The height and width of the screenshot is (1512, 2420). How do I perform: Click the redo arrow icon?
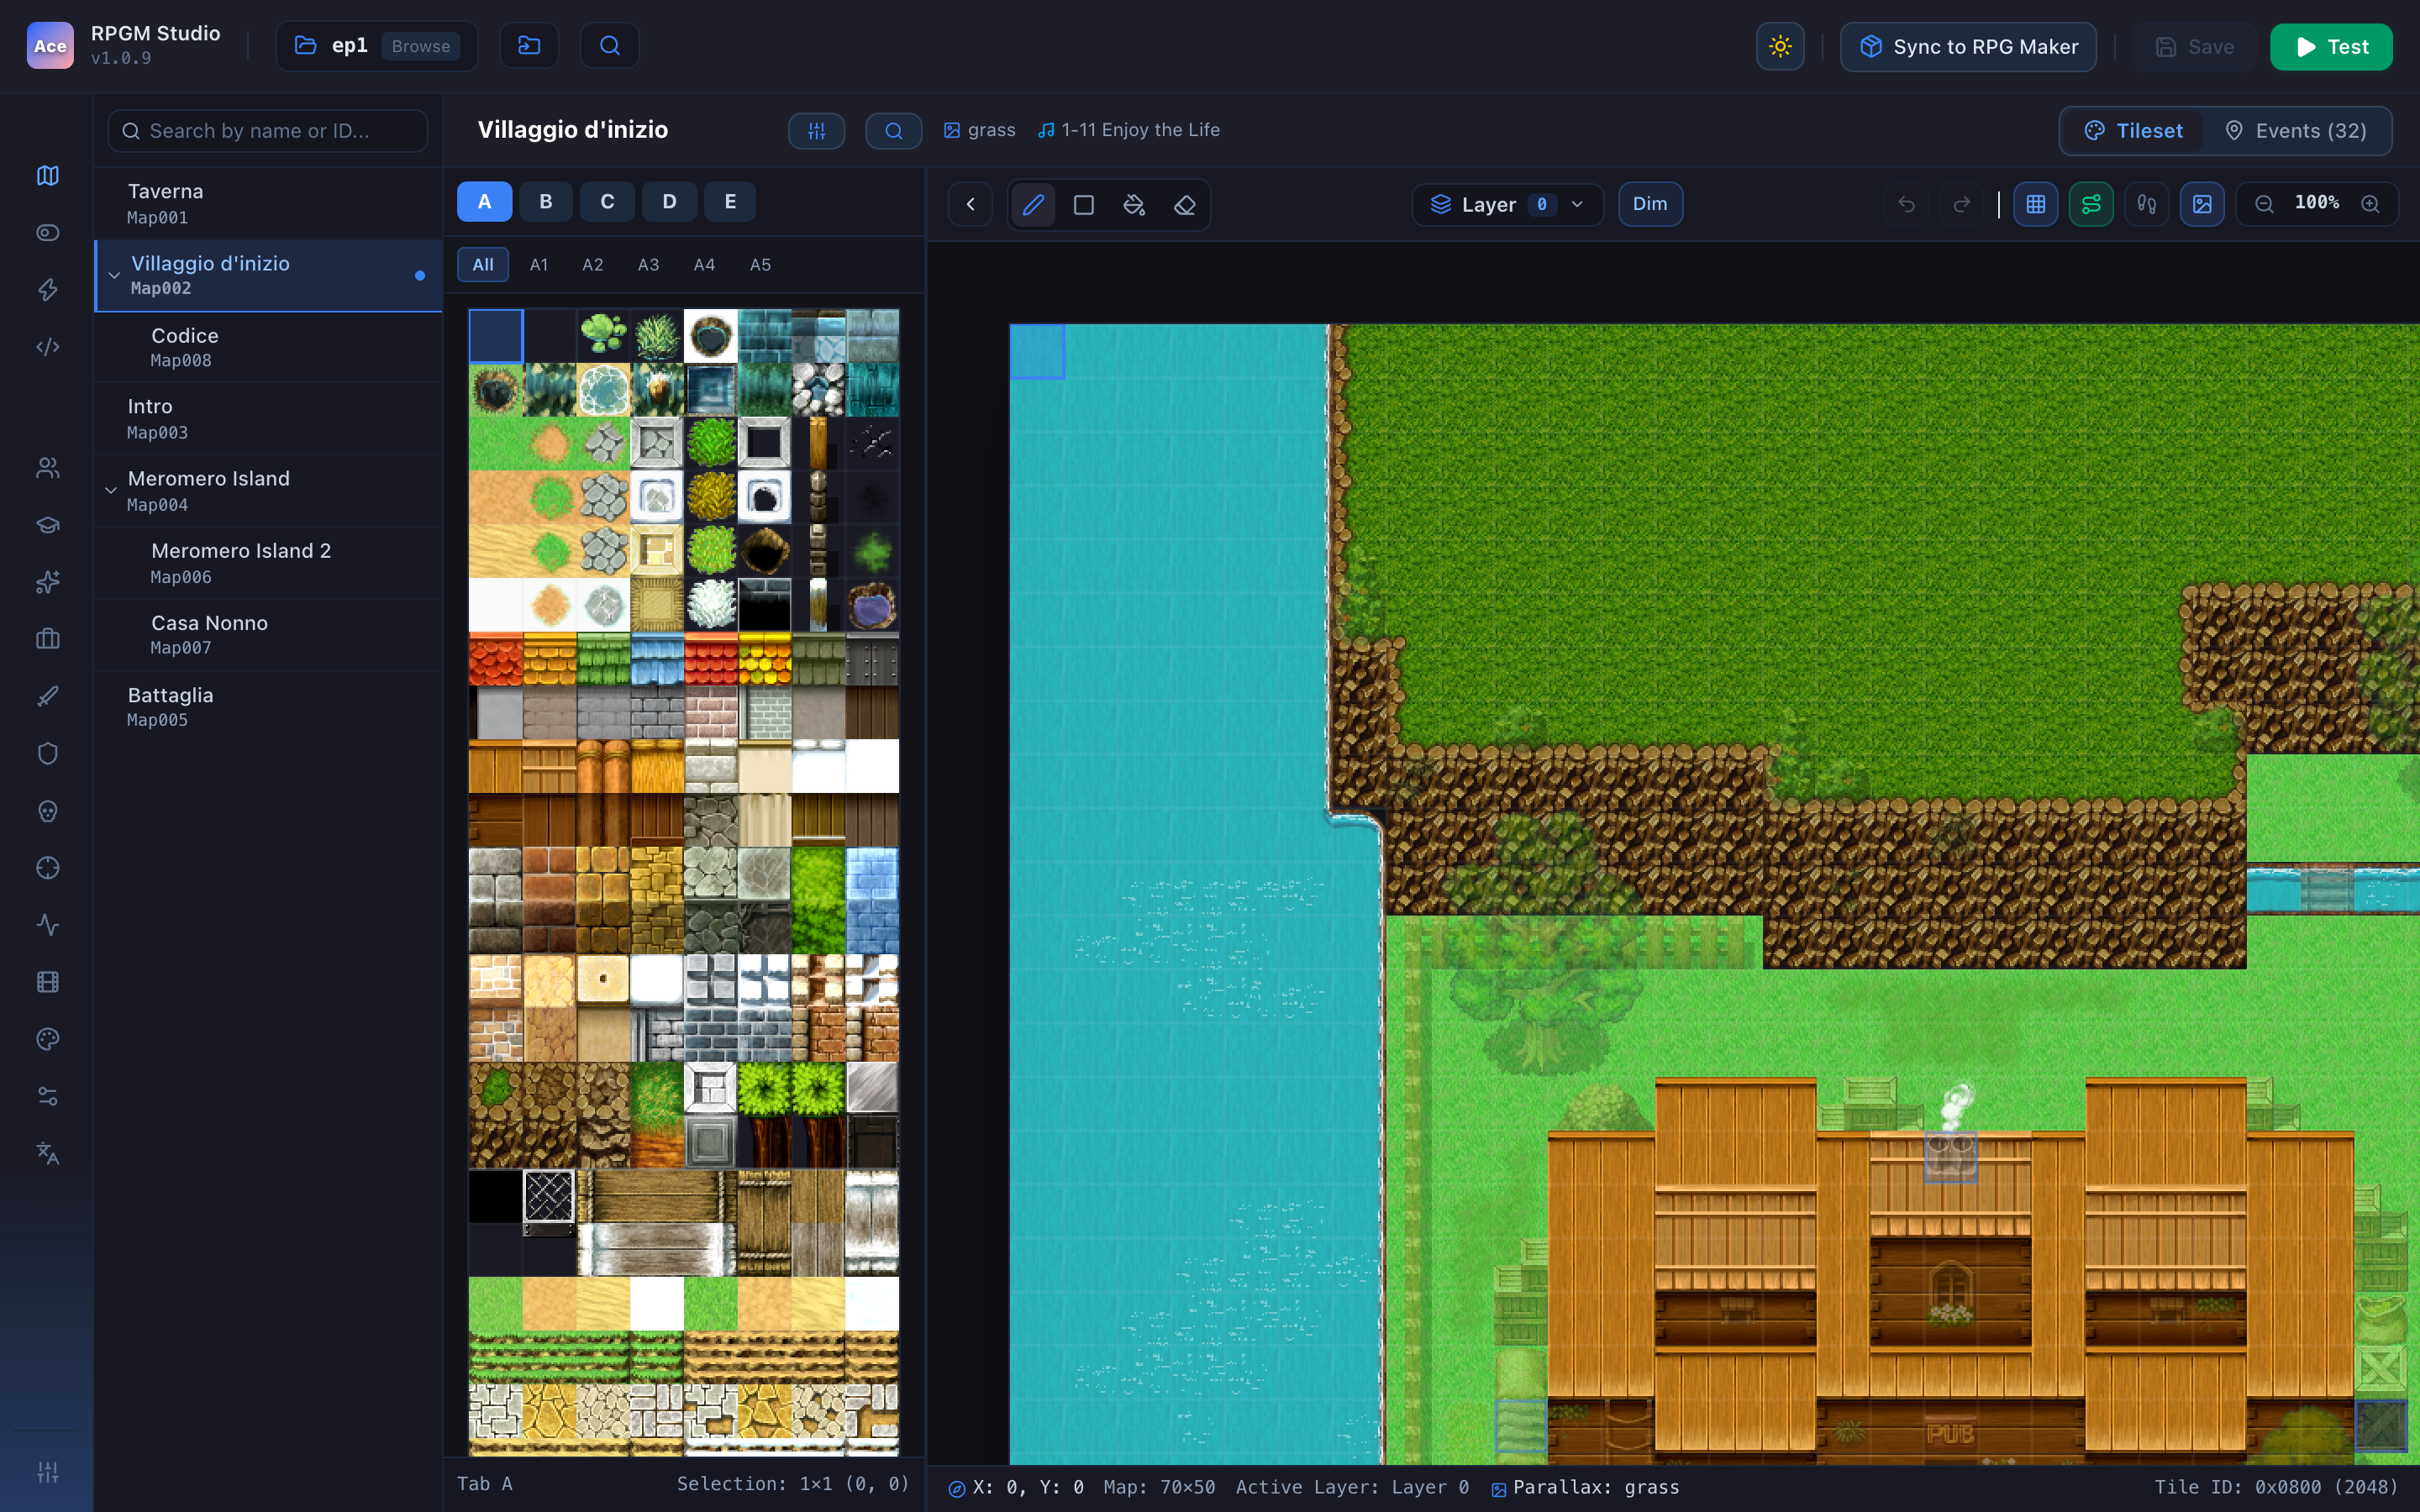click(1962, 204)
